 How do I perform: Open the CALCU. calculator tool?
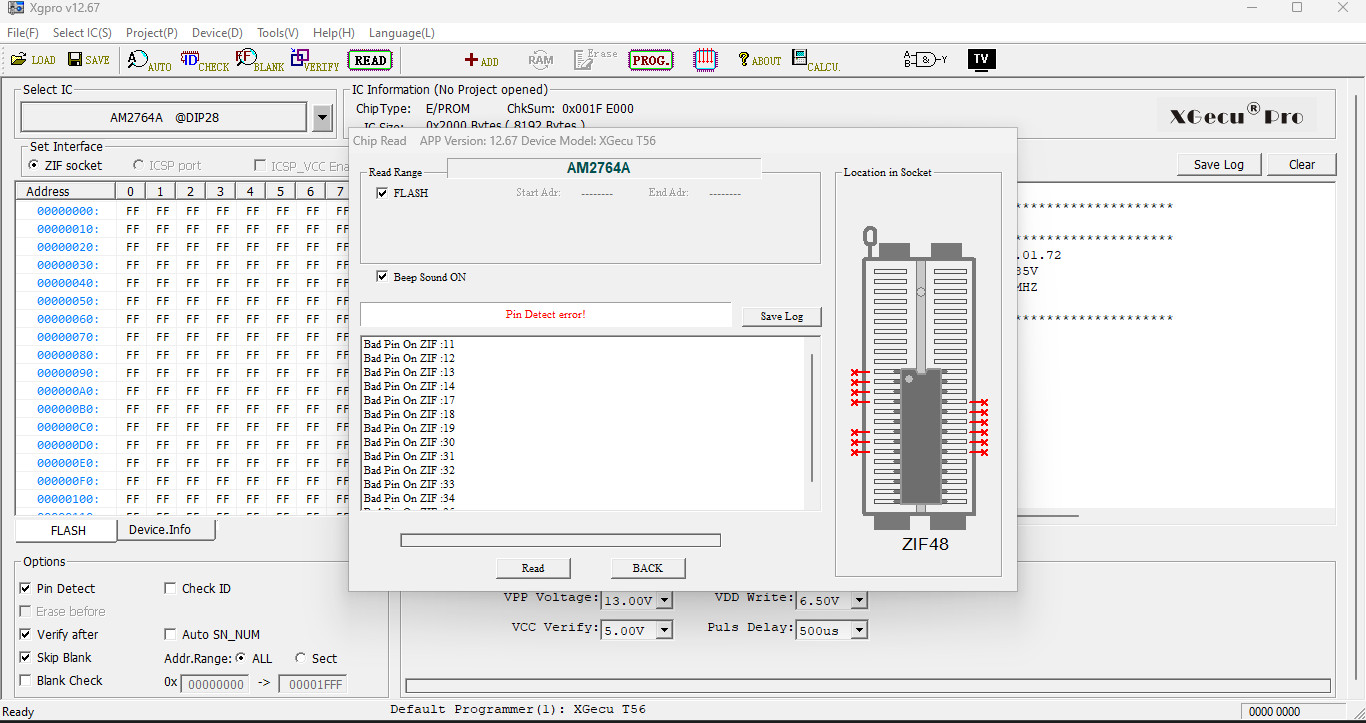click(x=815, y=61)
